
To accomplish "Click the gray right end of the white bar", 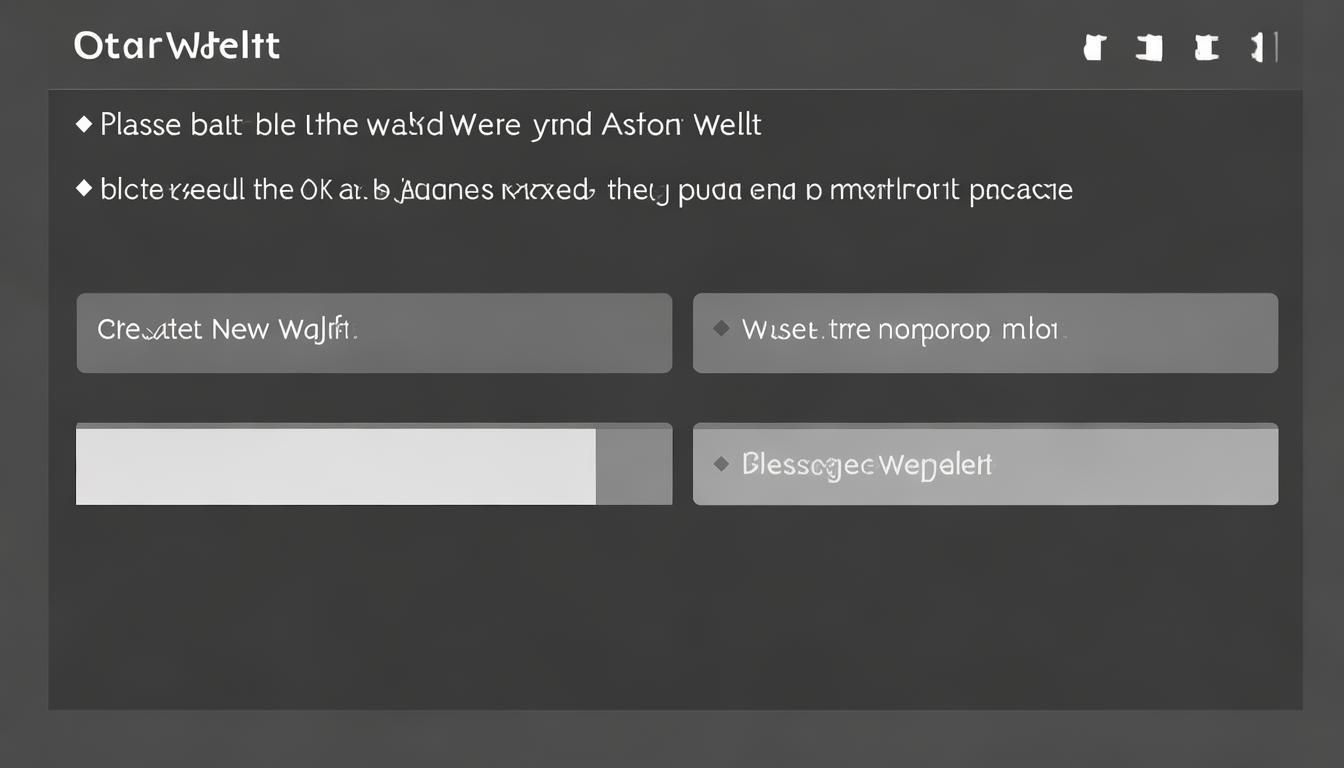I will [634, 466].
